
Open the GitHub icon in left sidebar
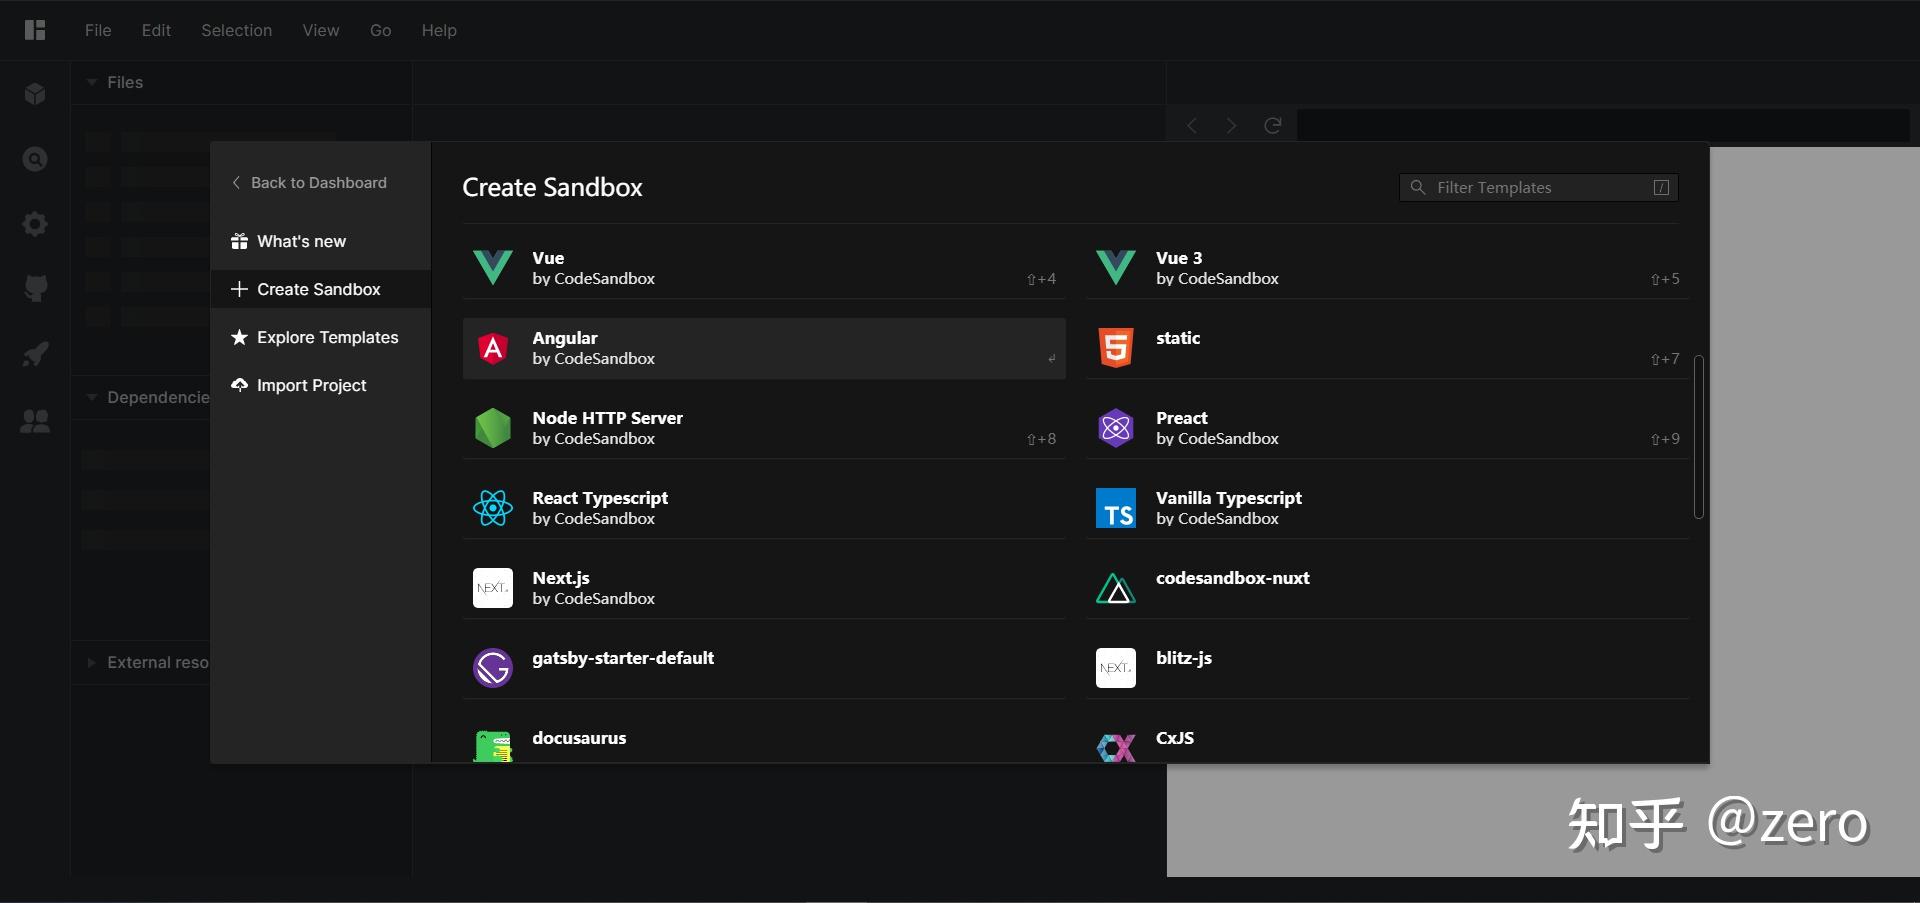(x=35, y=289)
